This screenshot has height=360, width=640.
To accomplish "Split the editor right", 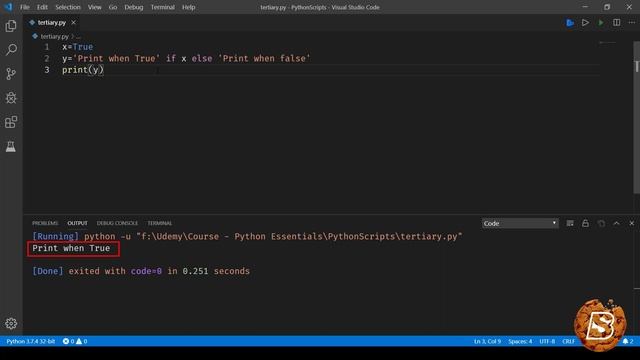I will [x=617, y=23].
